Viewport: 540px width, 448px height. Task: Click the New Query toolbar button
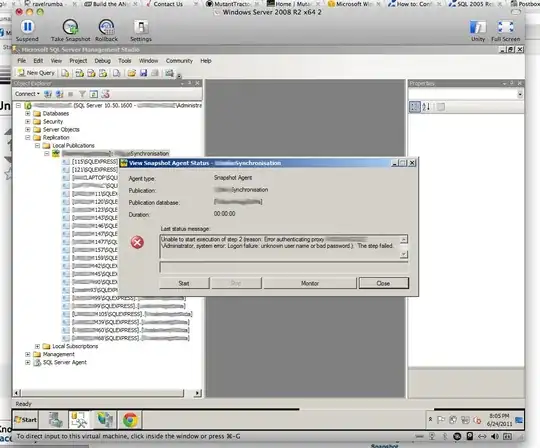(x=37, y=73)
